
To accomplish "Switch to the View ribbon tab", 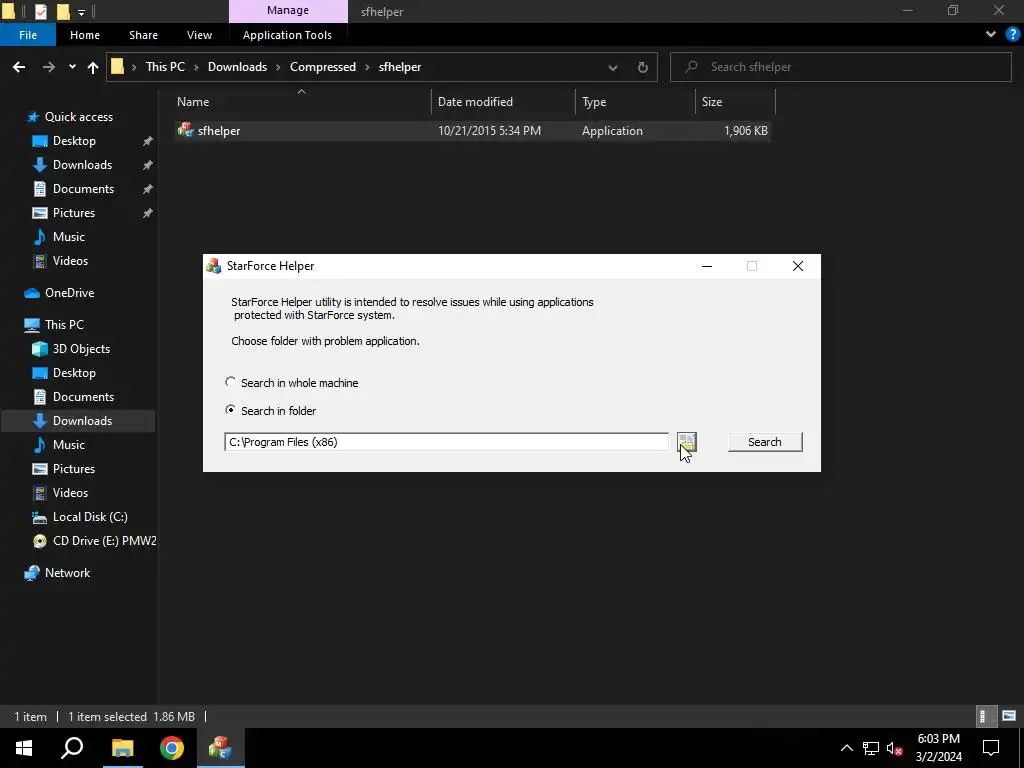I will 199,35.
